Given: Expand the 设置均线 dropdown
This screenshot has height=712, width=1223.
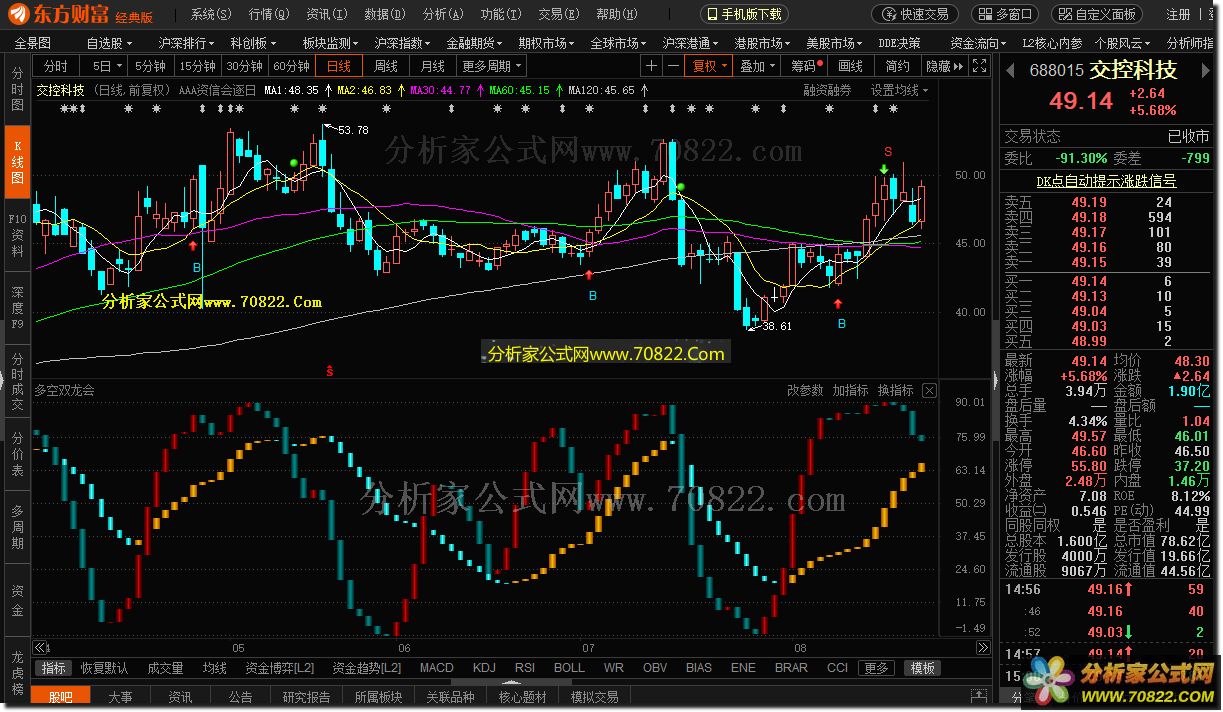Looking at the screenshot, I should [899, 90].
